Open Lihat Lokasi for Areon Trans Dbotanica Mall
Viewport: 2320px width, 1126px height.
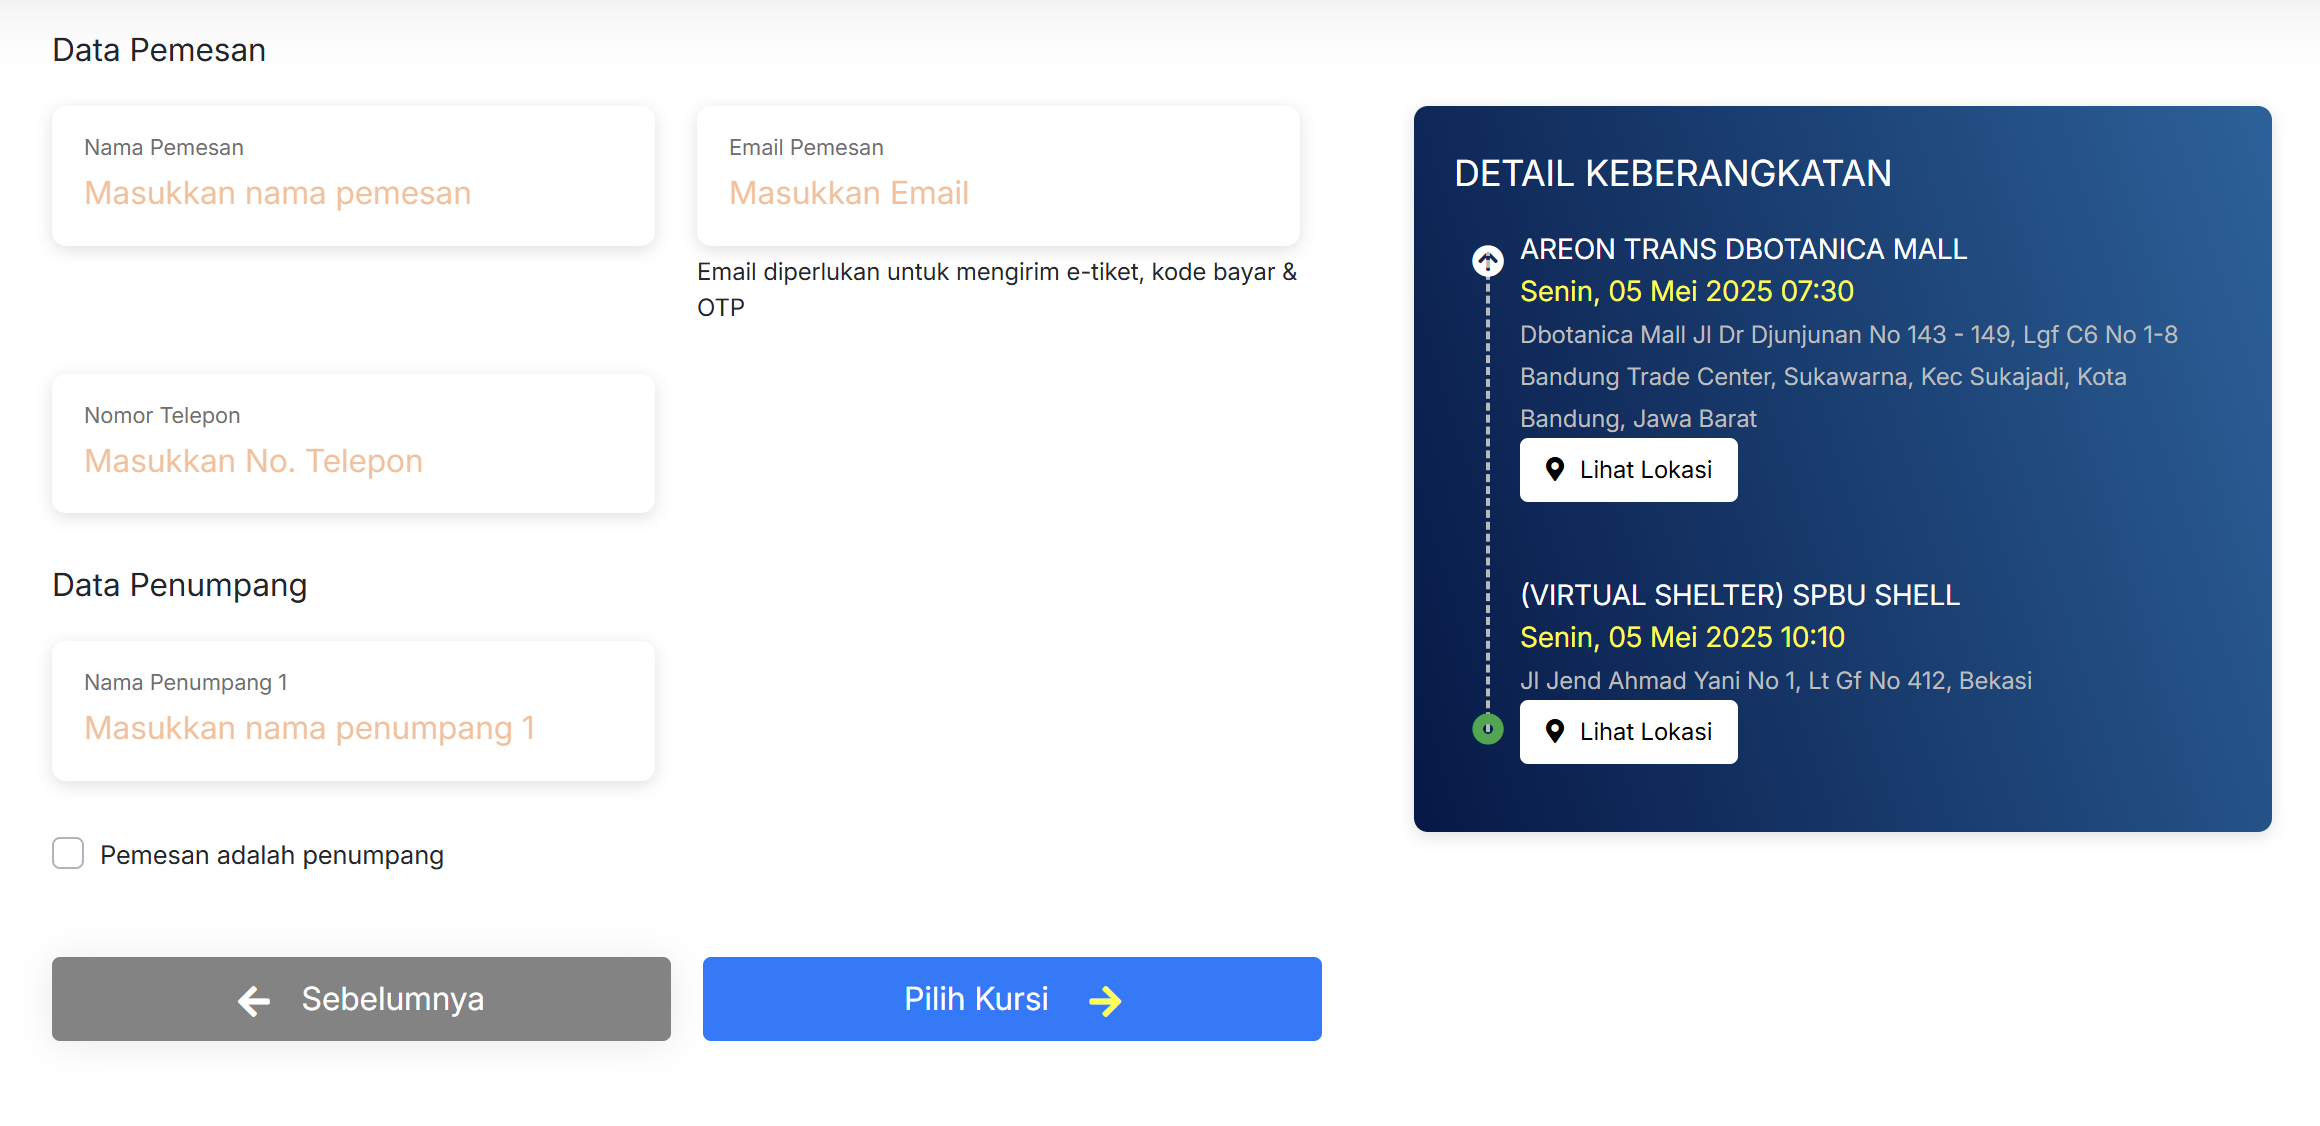[x=1629, y=470]
